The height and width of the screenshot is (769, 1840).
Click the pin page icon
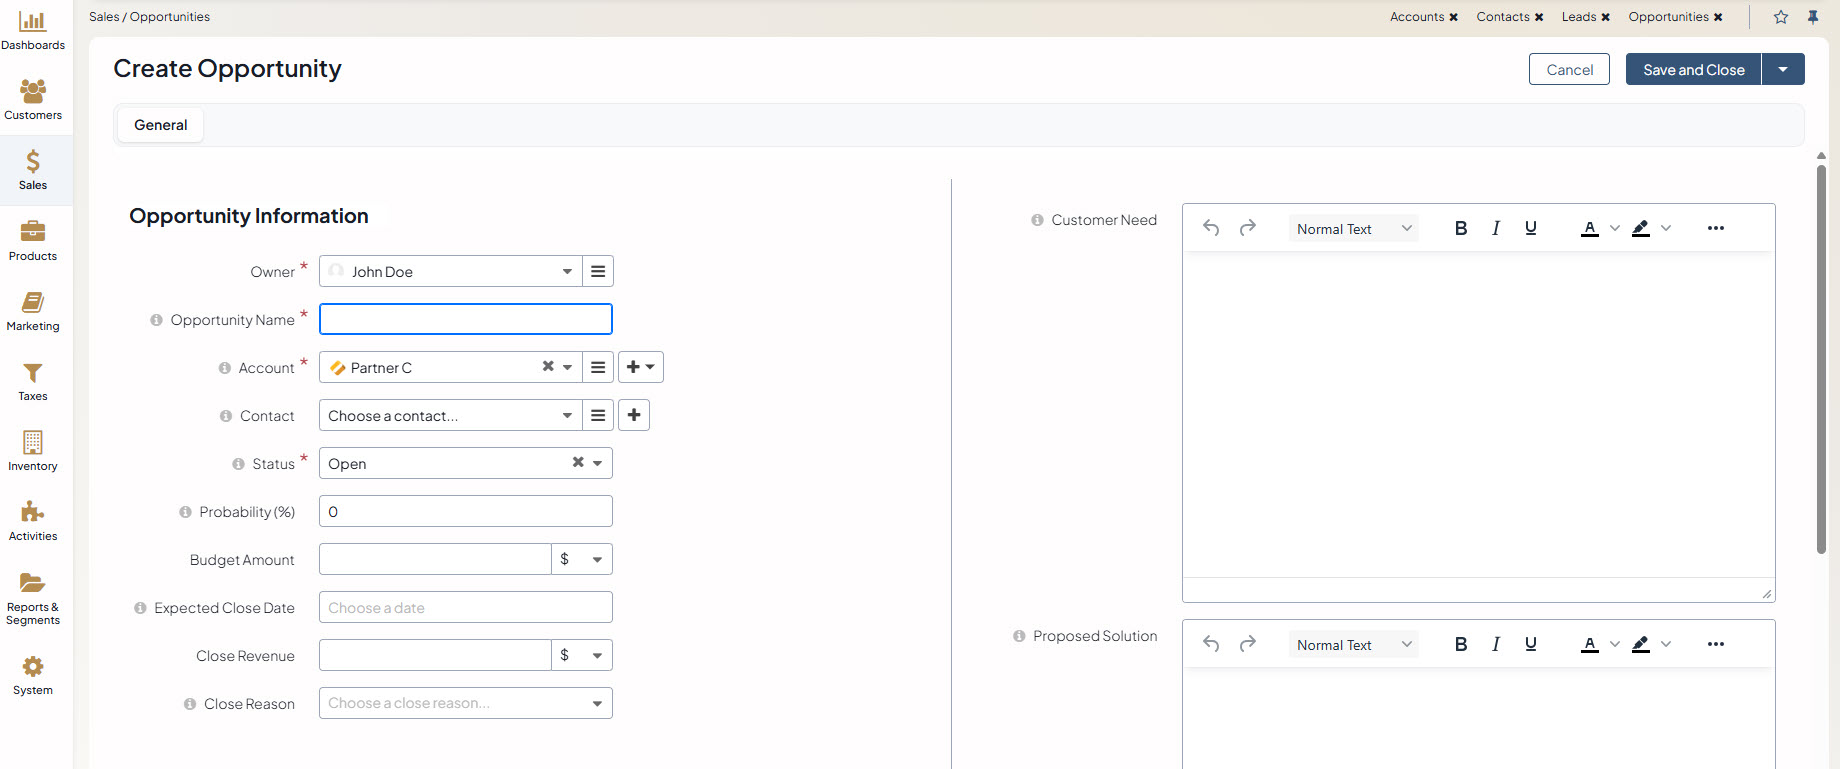(1813, 17)
